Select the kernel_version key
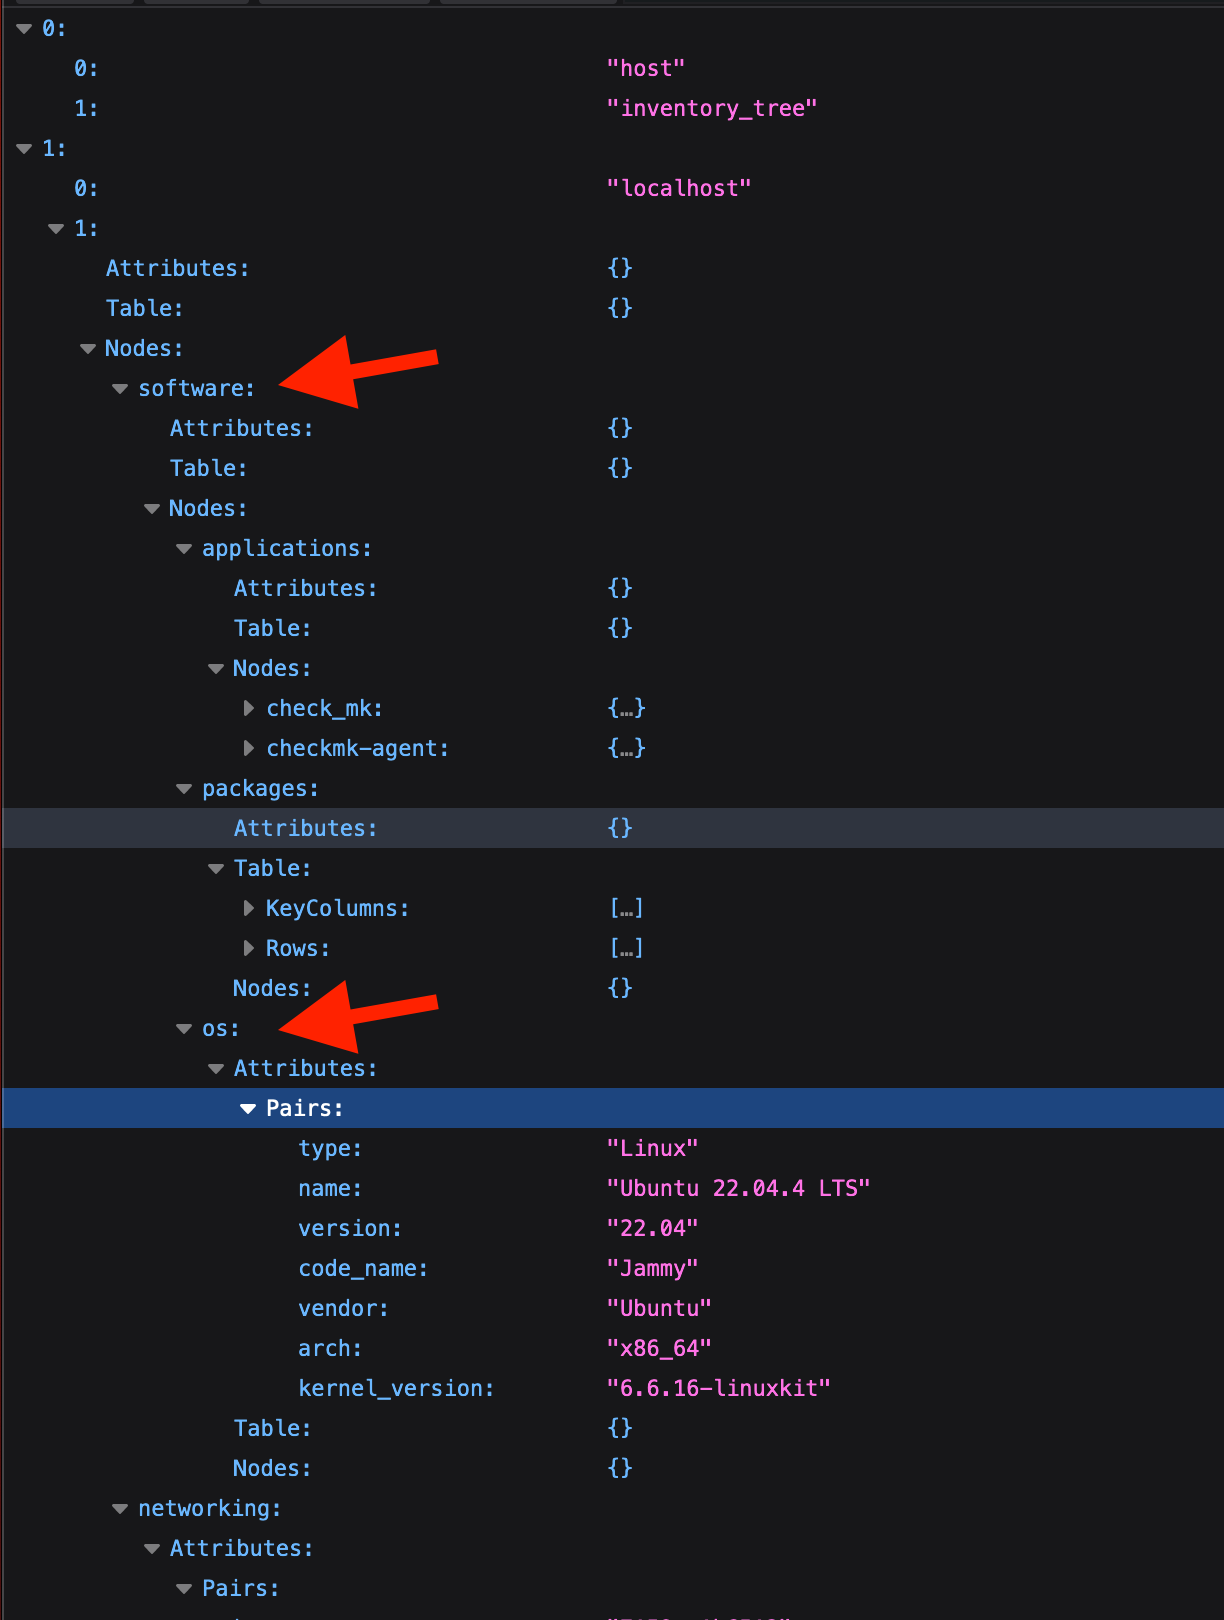The image size is (1224, 1620). [395, 1389]
